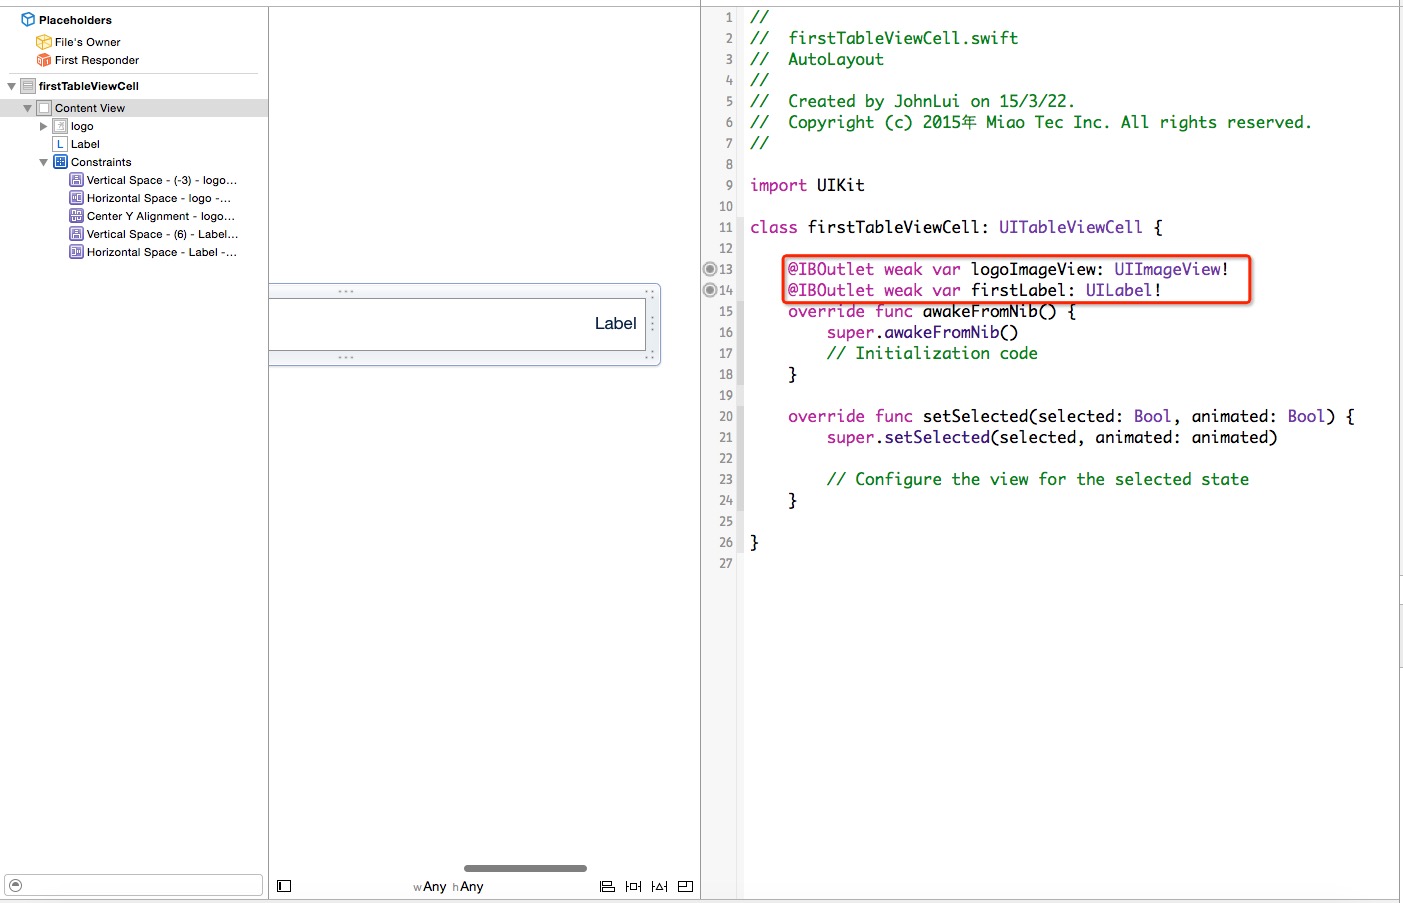Click '// Configure the view' comment line
The image size is (1403, 903).
click(x=1037, y=479)
